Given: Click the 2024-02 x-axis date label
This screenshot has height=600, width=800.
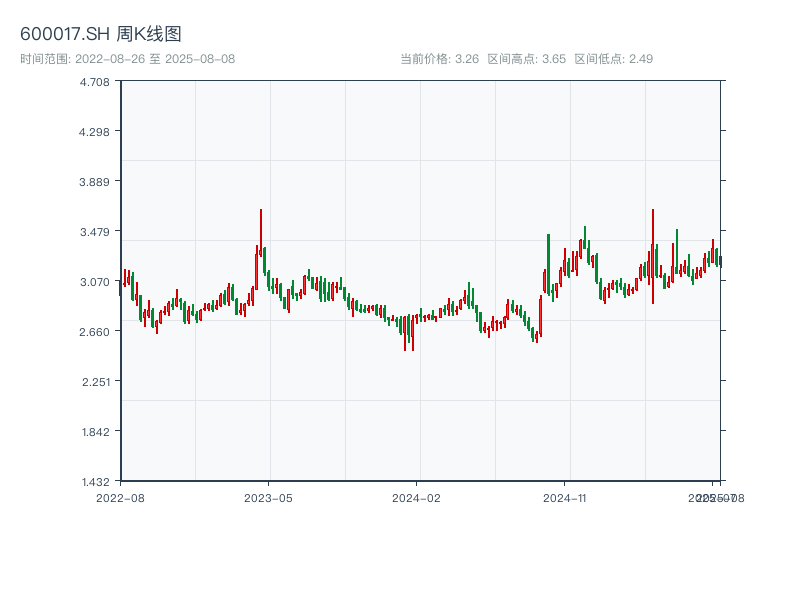Looking at the screenshot, I should 417,497.
